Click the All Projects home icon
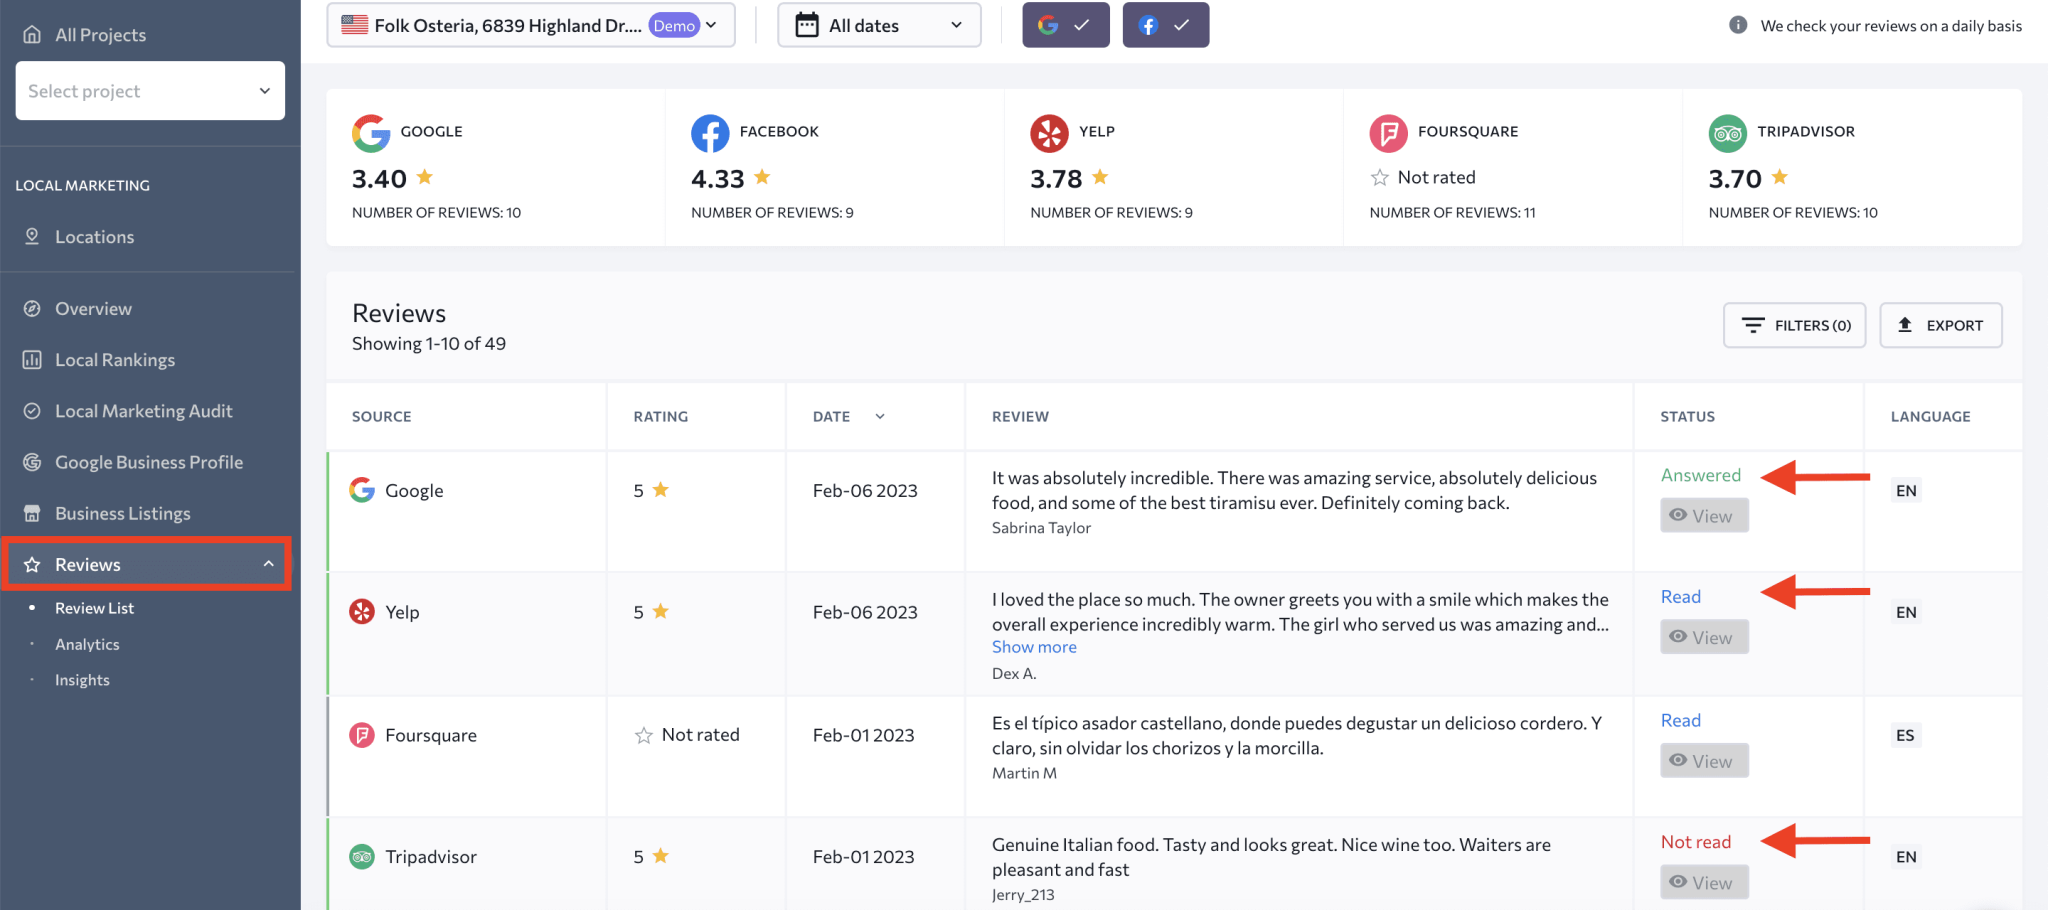The height and width of the screenshot is (910, 2048). click(32, 35)
